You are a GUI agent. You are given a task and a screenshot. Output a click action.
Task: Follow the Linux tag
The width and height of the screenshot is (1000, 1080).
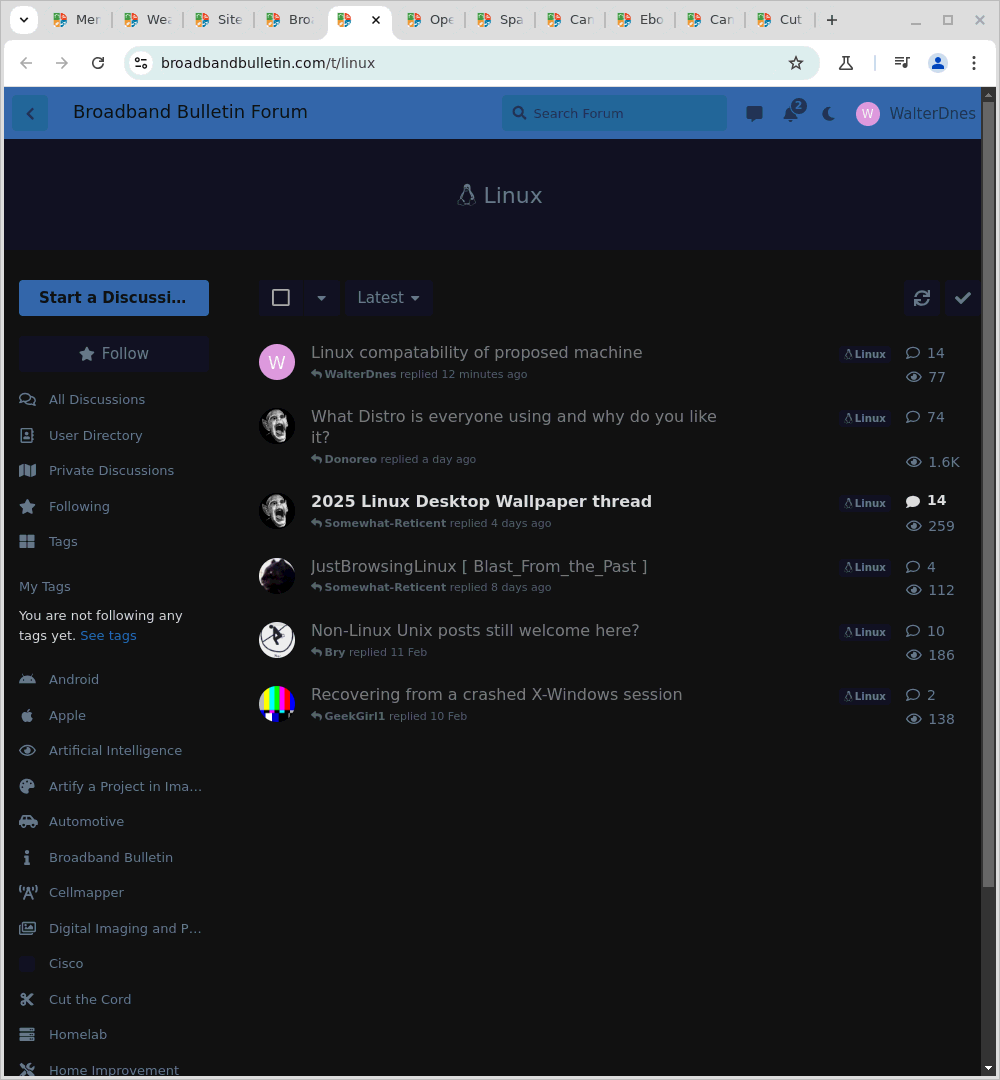click(x=114, y=354)
